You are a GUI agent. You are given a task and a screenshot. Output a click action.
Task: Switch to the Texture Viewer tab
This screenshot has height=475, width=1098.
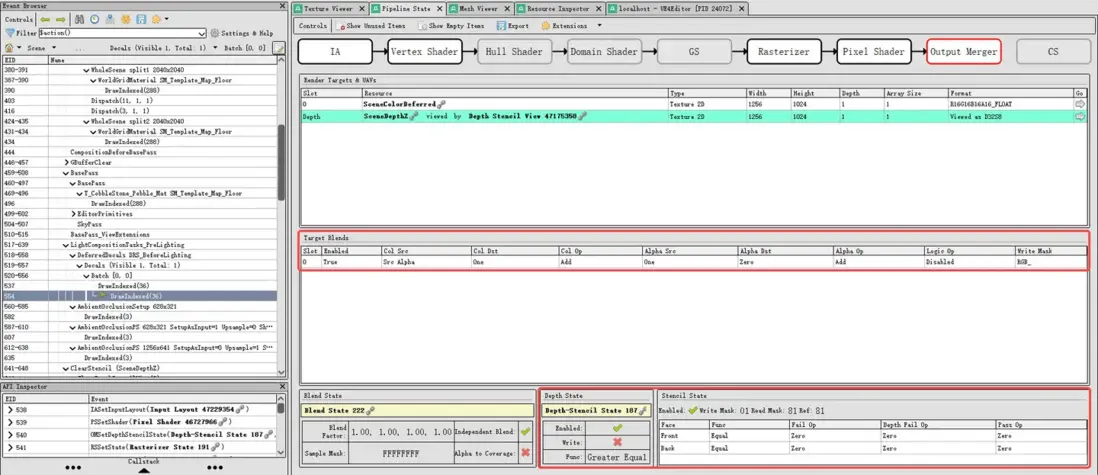pyautogui.click(x=329, y=7)
